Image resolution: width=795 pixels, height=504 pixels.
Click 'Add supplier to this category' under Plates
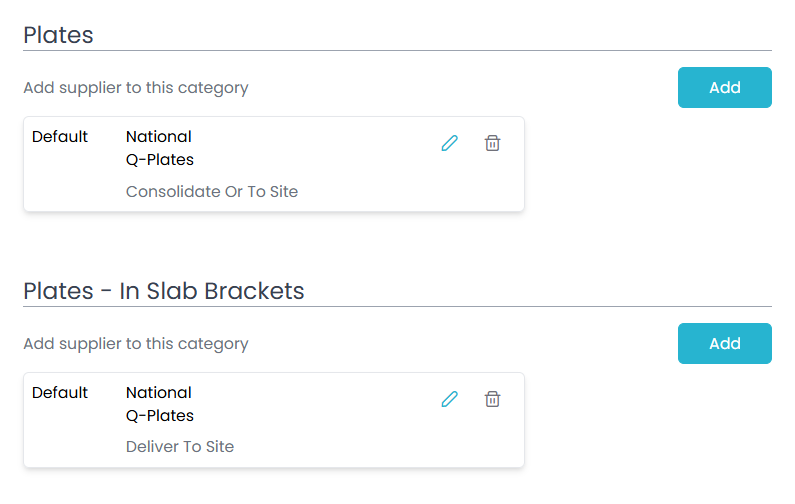coord(136,88)
